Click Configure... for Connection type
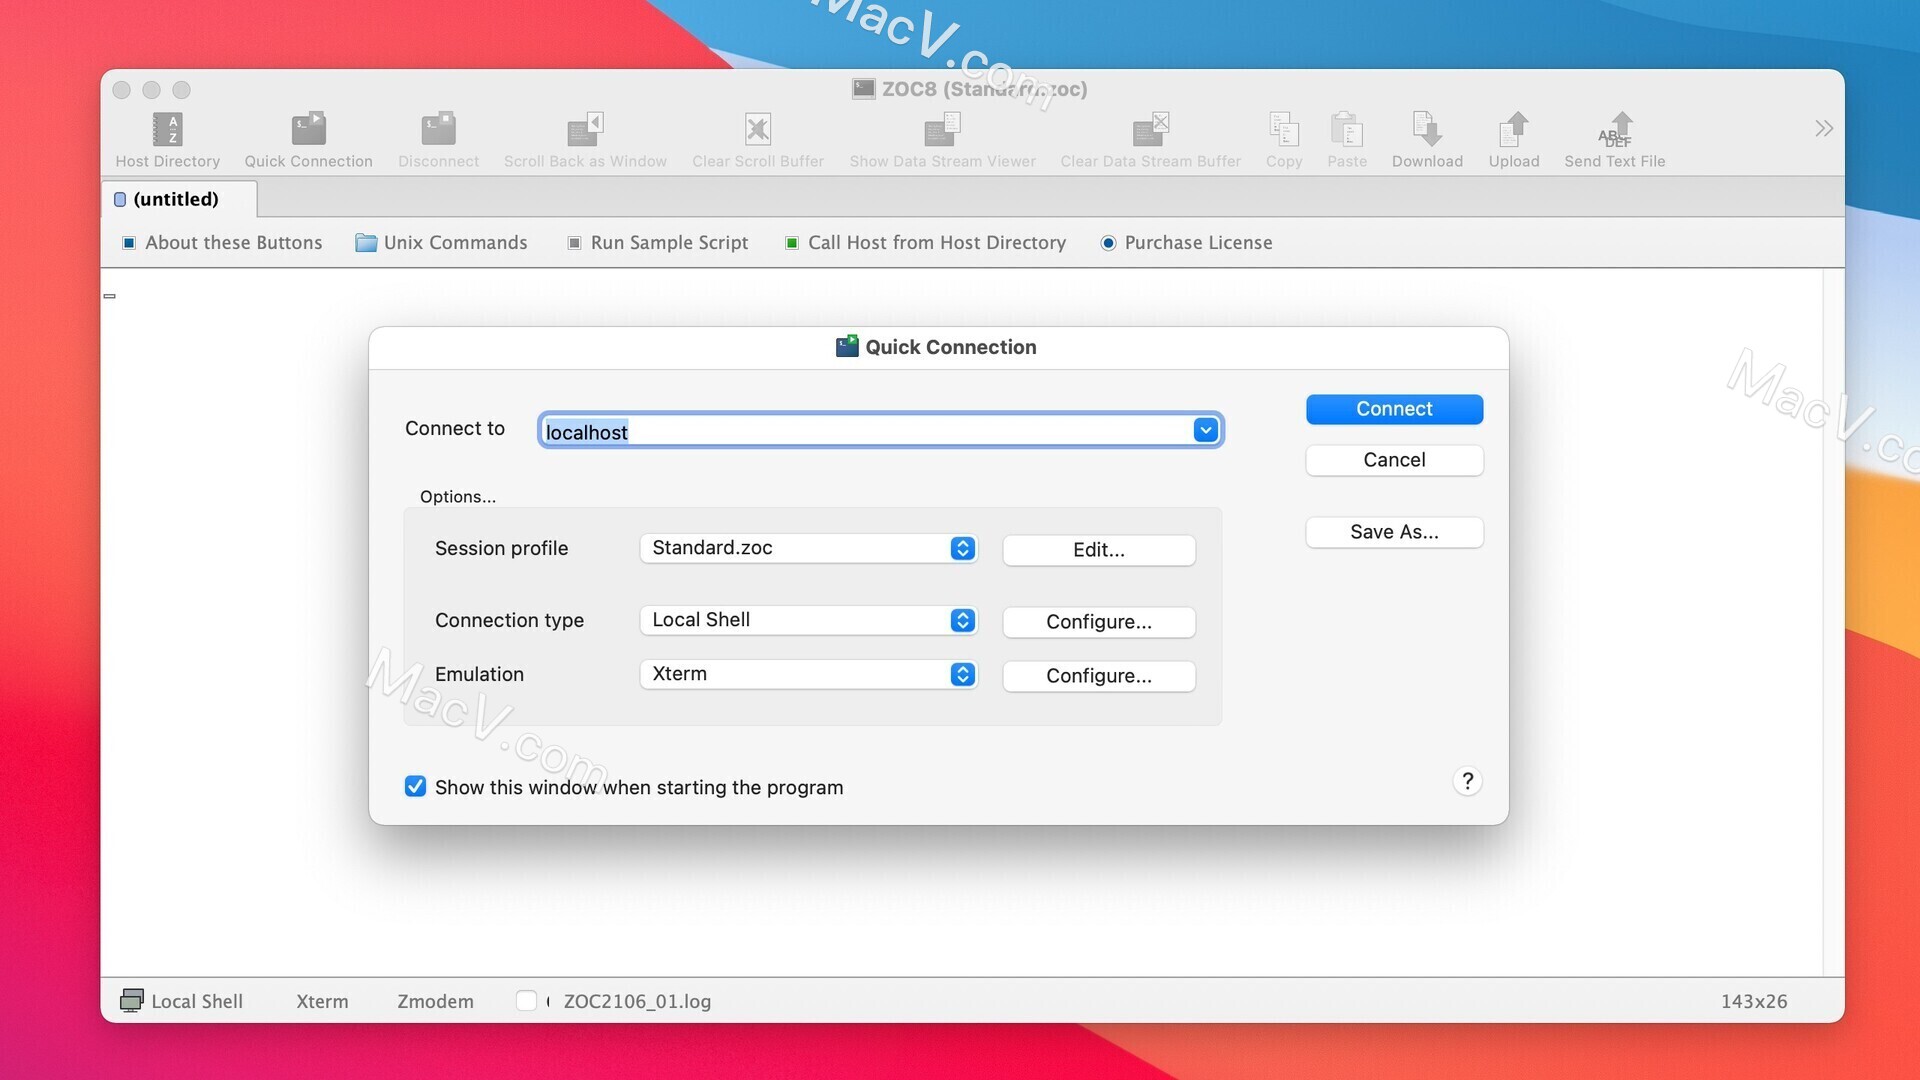The height and width of the screenshot is (1080, 1920). (1099, 622)
